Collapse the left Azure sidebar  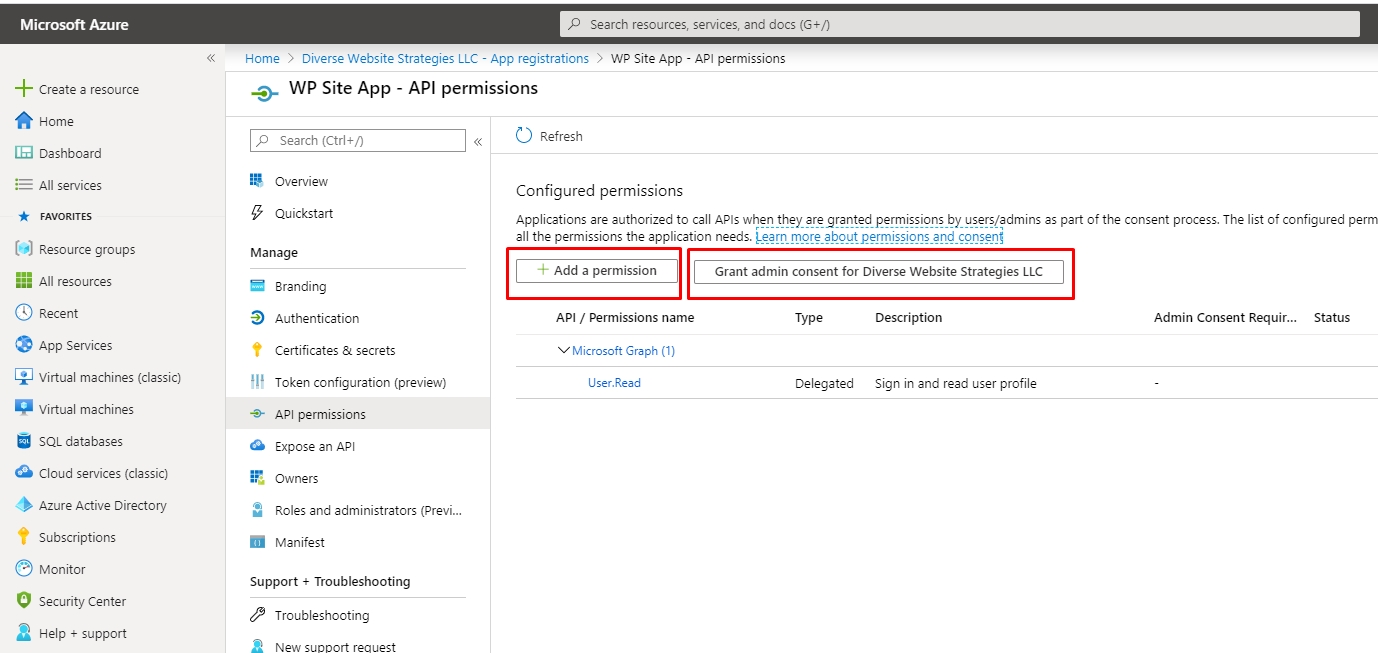pos(211,58)
